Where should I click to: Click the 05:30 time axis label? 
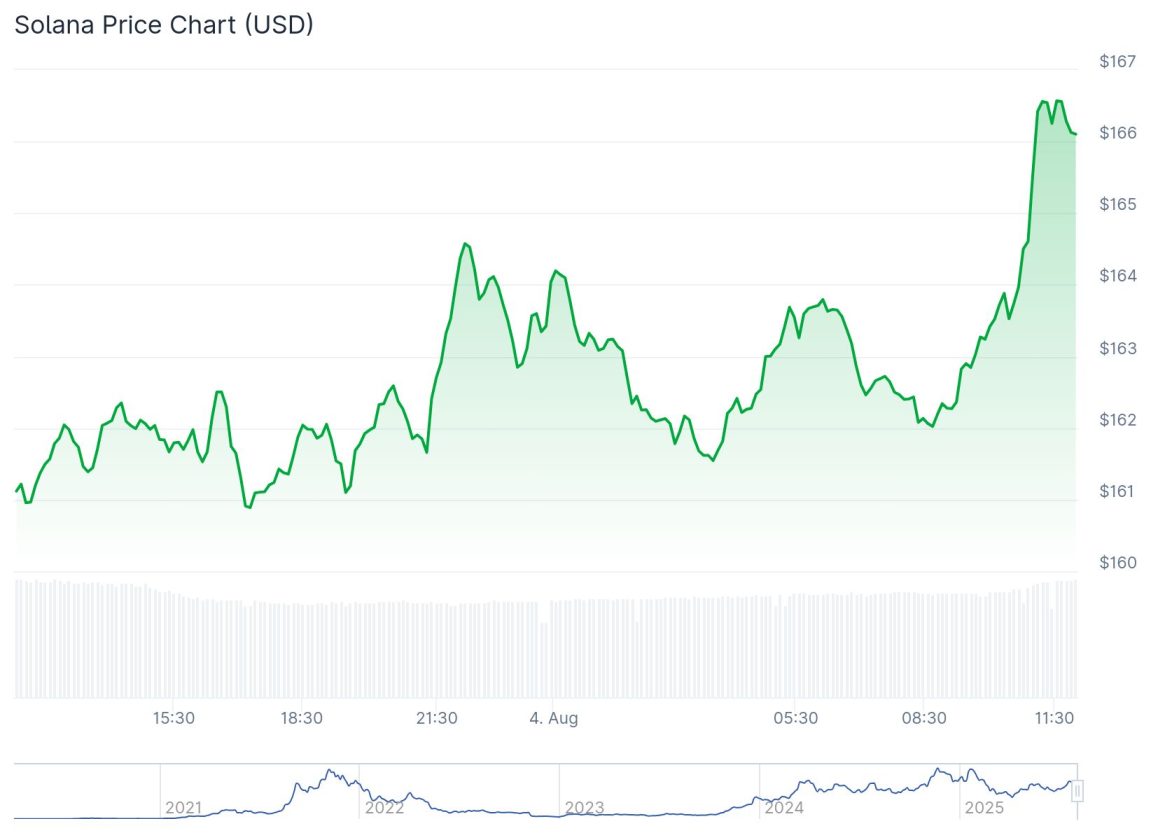point(795,717)
